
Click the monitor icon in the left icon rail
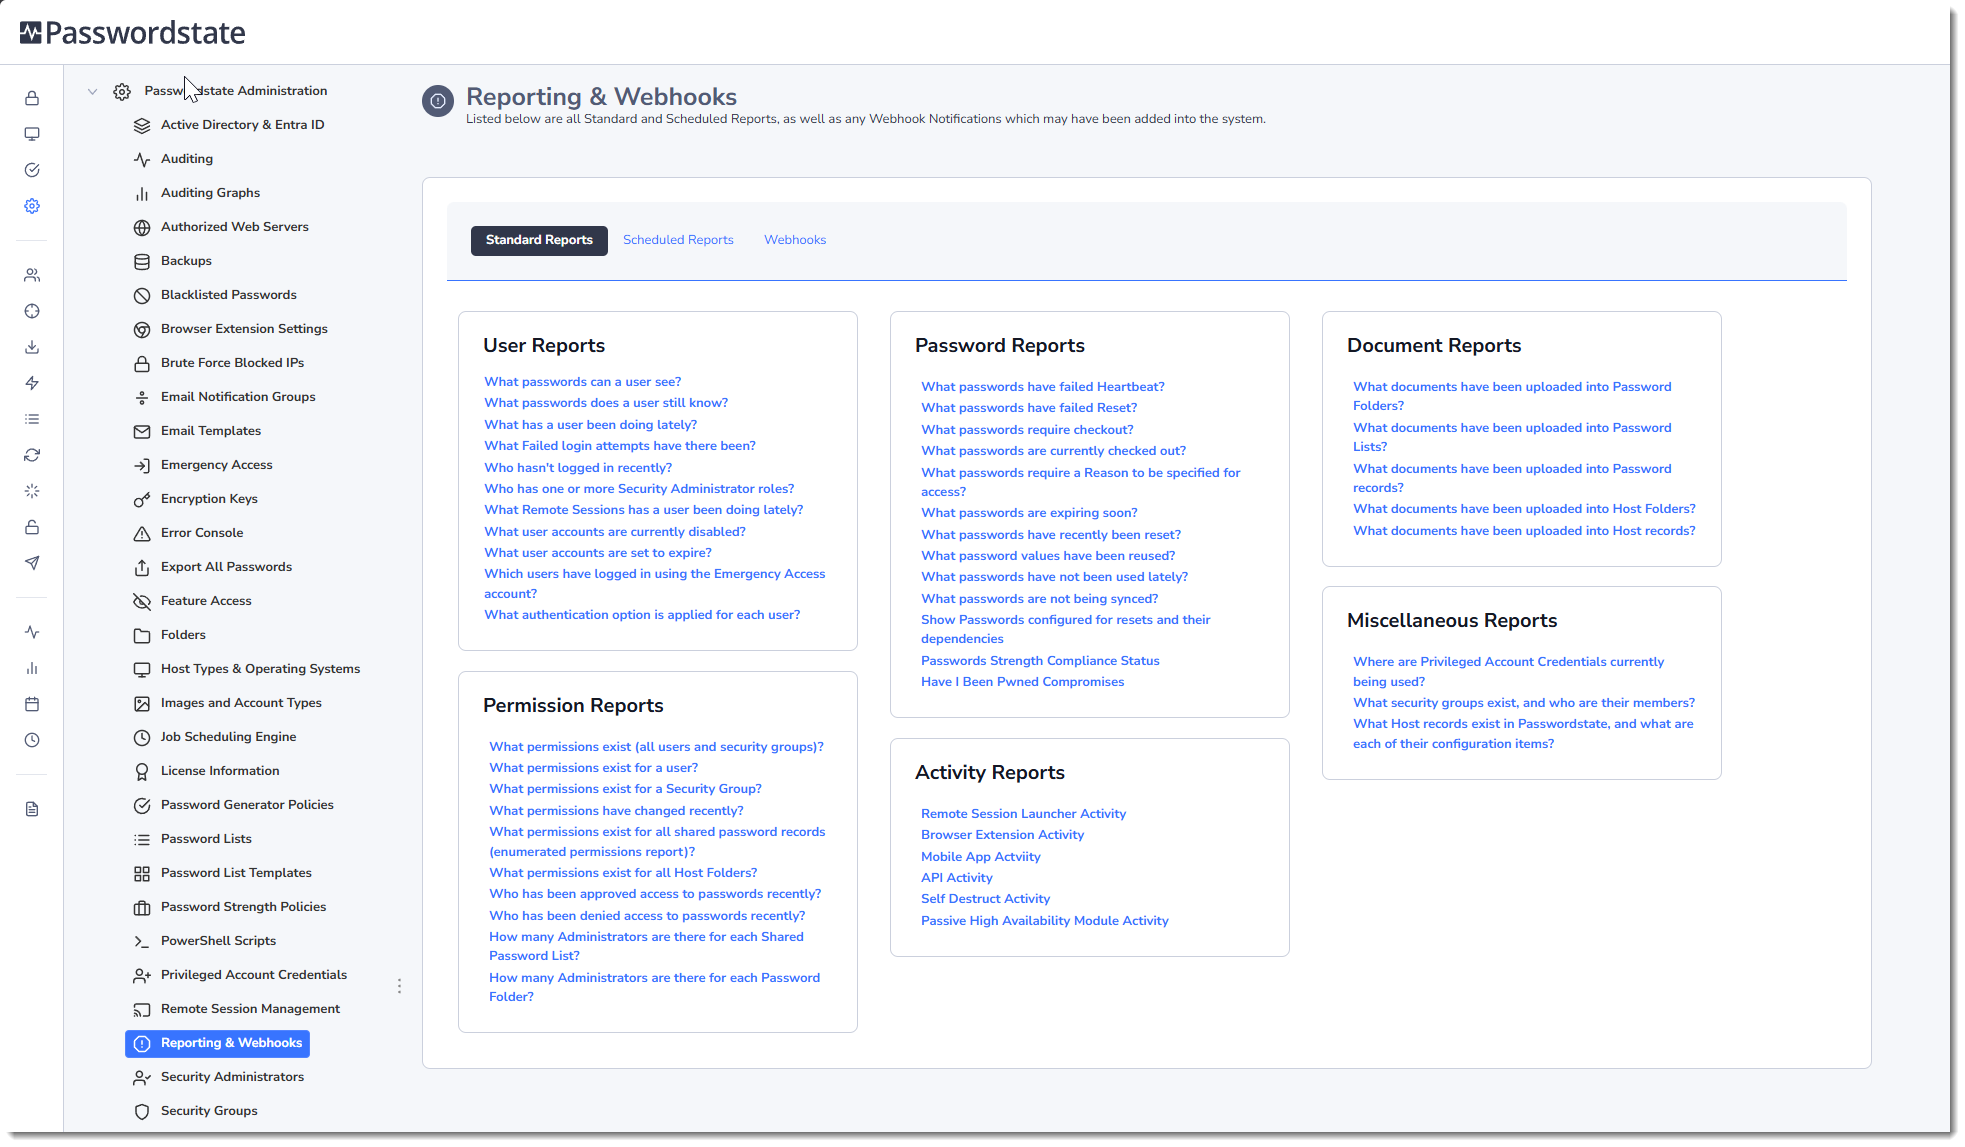(32, 134)
